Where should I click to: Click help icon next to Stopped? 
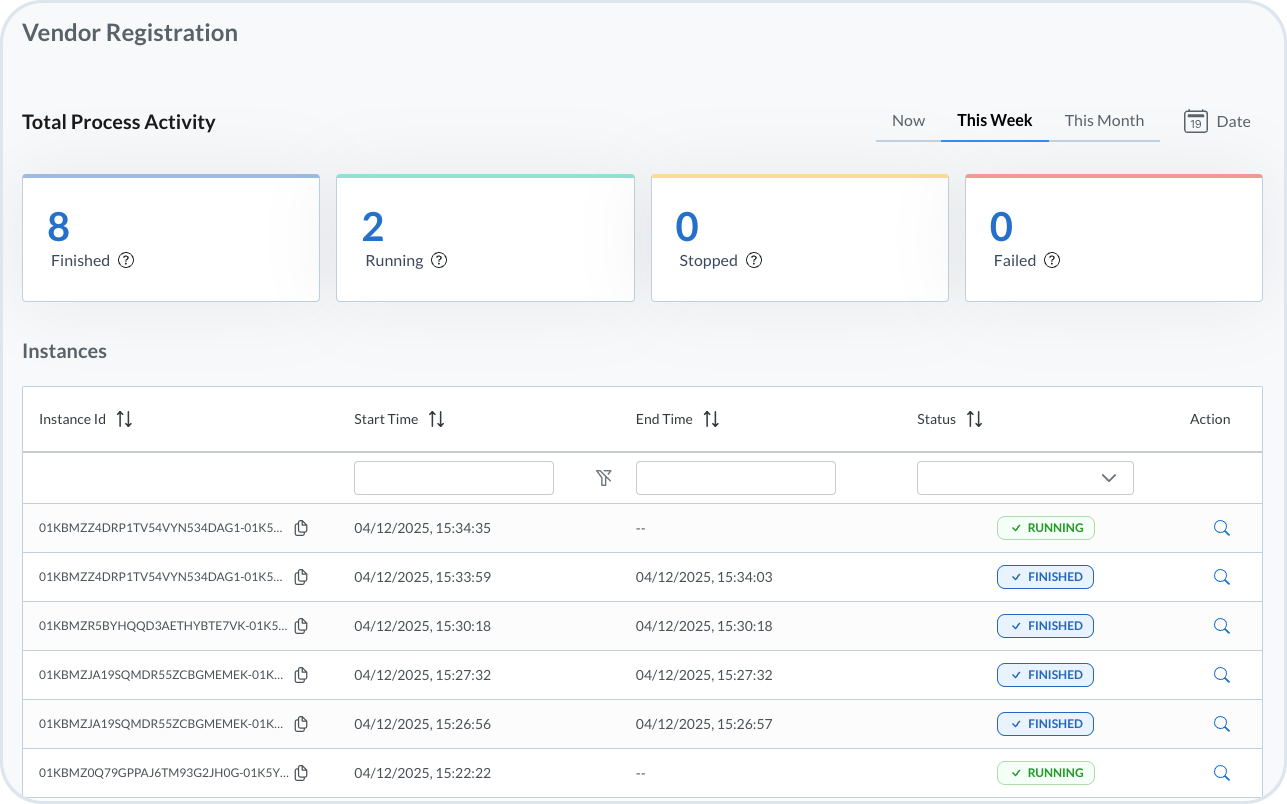click(x=754, y=260)
